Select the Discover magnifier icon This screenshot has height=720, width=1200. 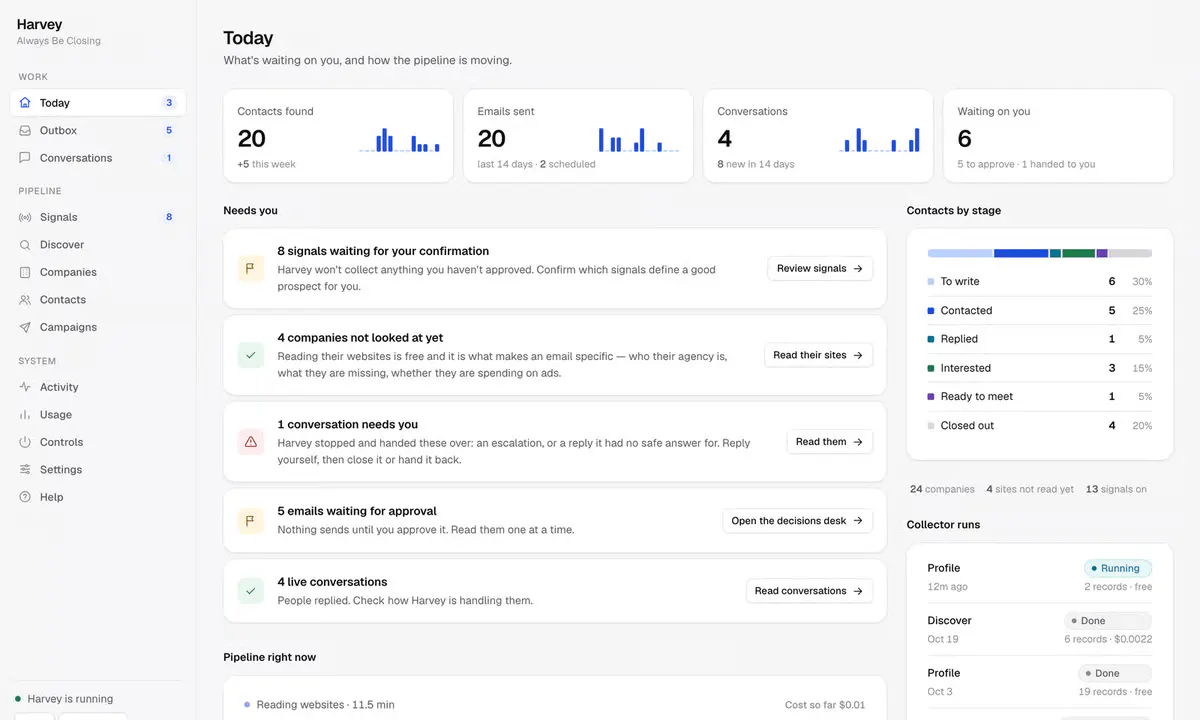25,245
